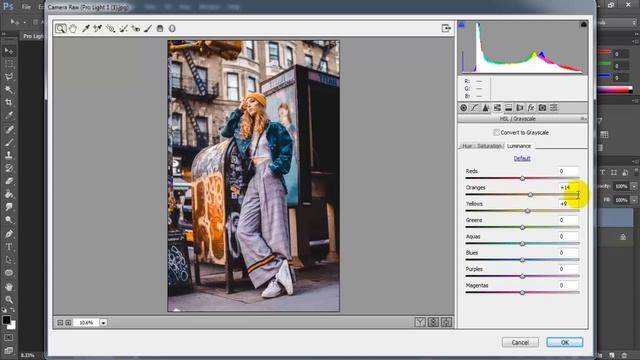Click the foreground color swatch in Photoshop
The image size is (640, 360).
click(6, 320)
